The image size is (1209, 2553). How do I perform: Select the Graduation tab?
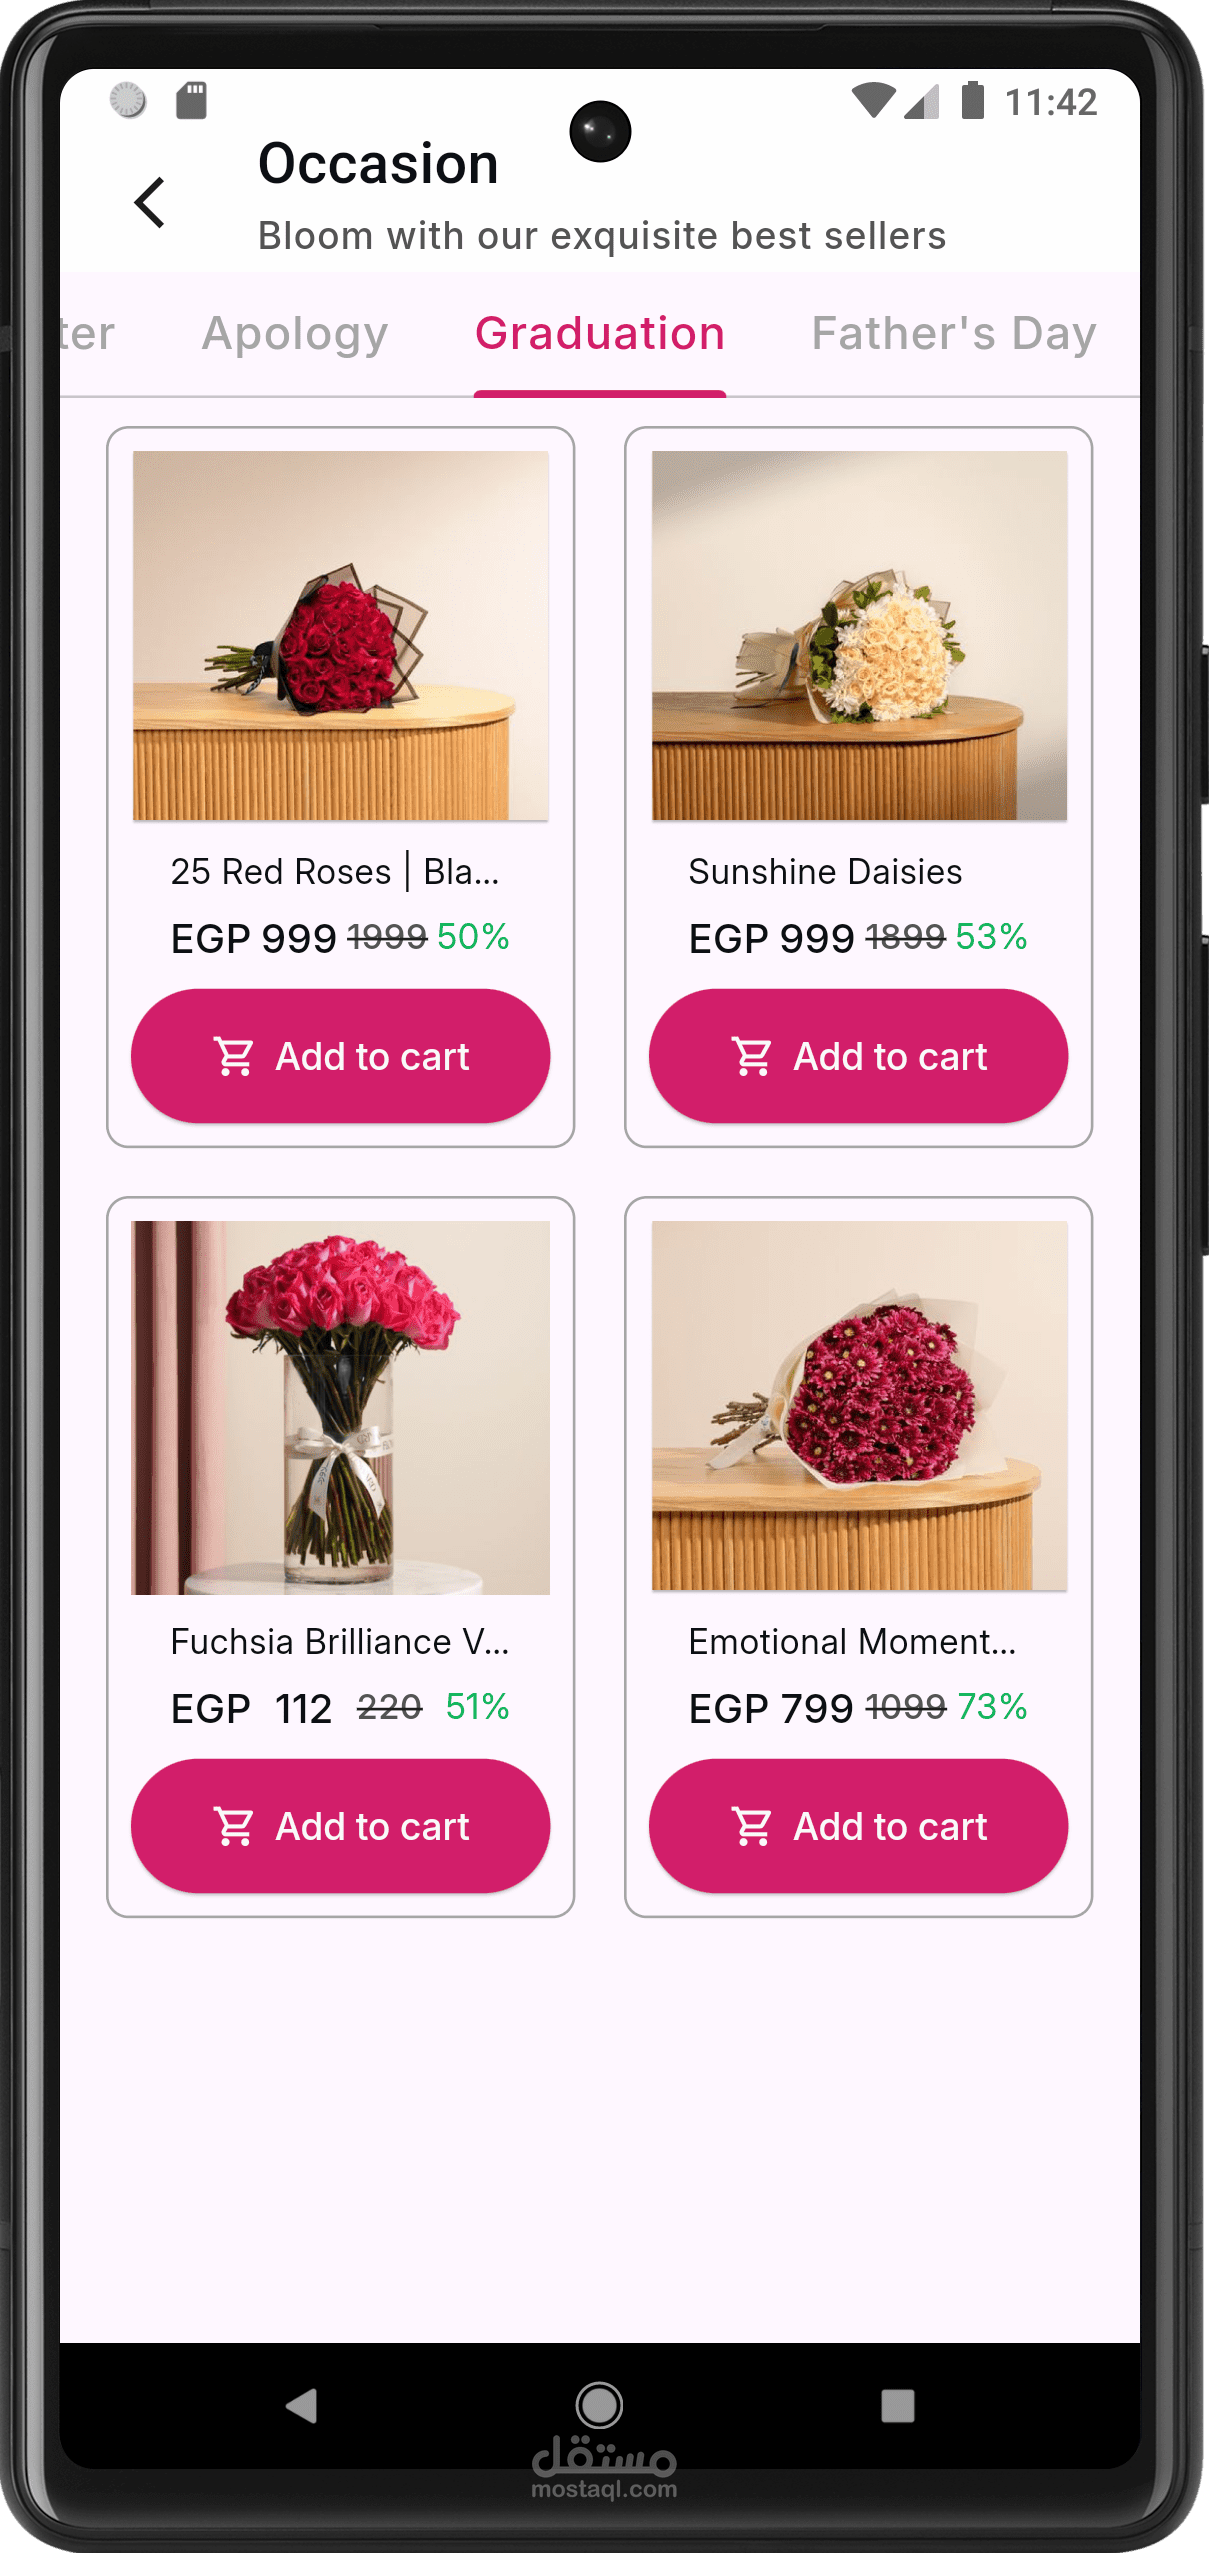[x=600, y=334]
